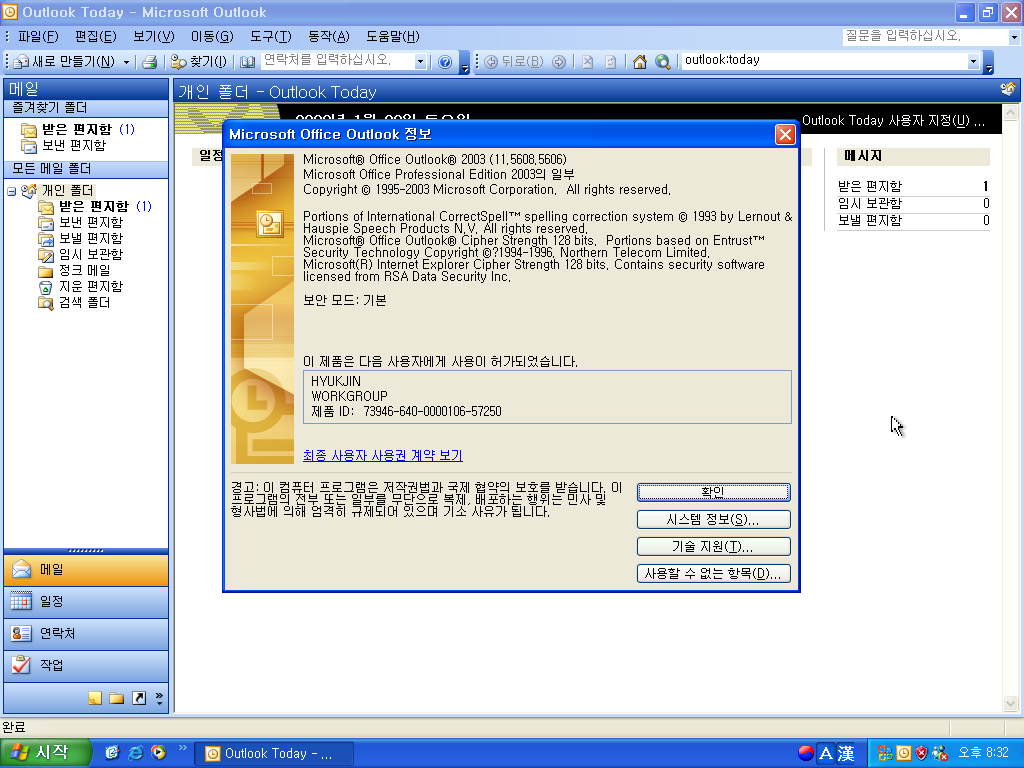Viewport: 1024px width, 768px height.
Task: Open 최종 사용자 사용권 계약 보기 link
Action: [x=383, y=455]
